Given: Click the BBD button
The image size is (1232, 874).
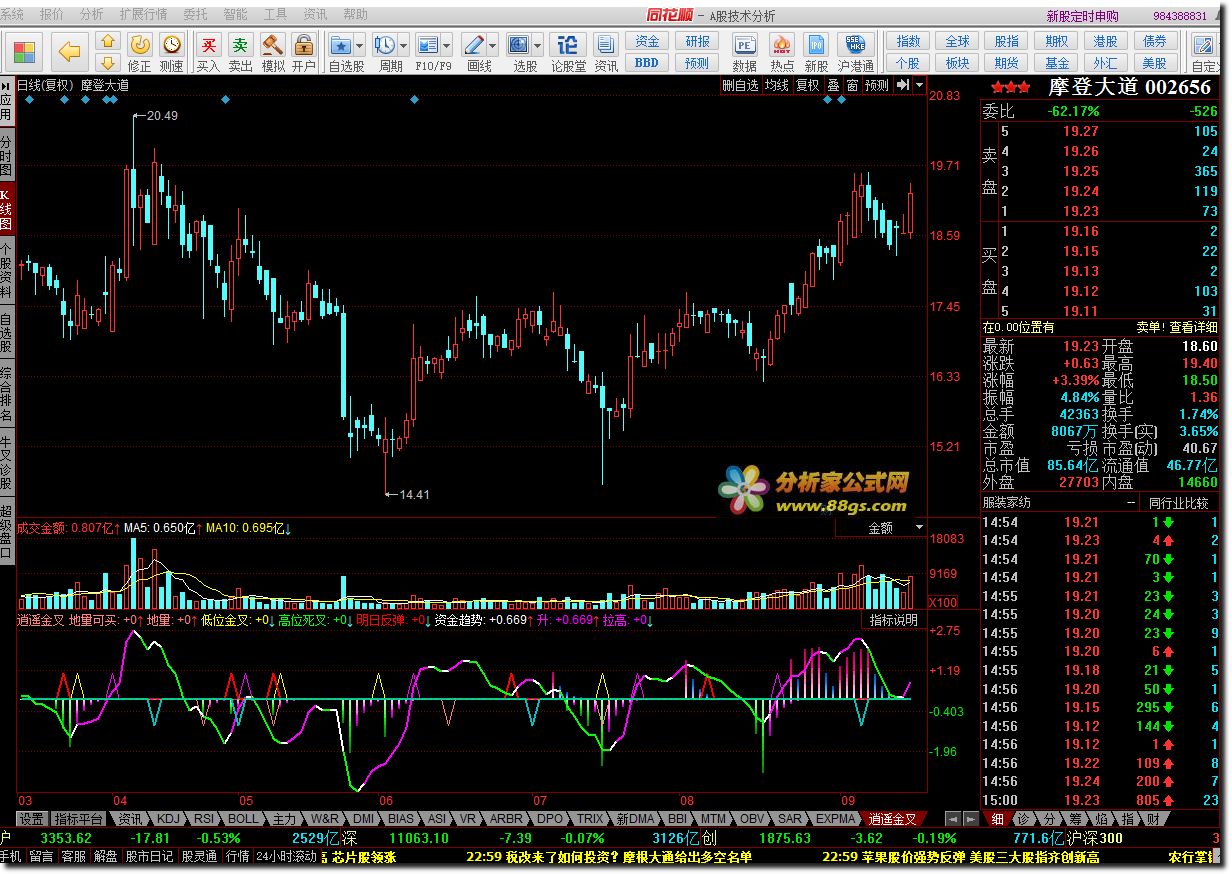Looking at the screenshot, I should pyautogui.click(x=647, y=62).
